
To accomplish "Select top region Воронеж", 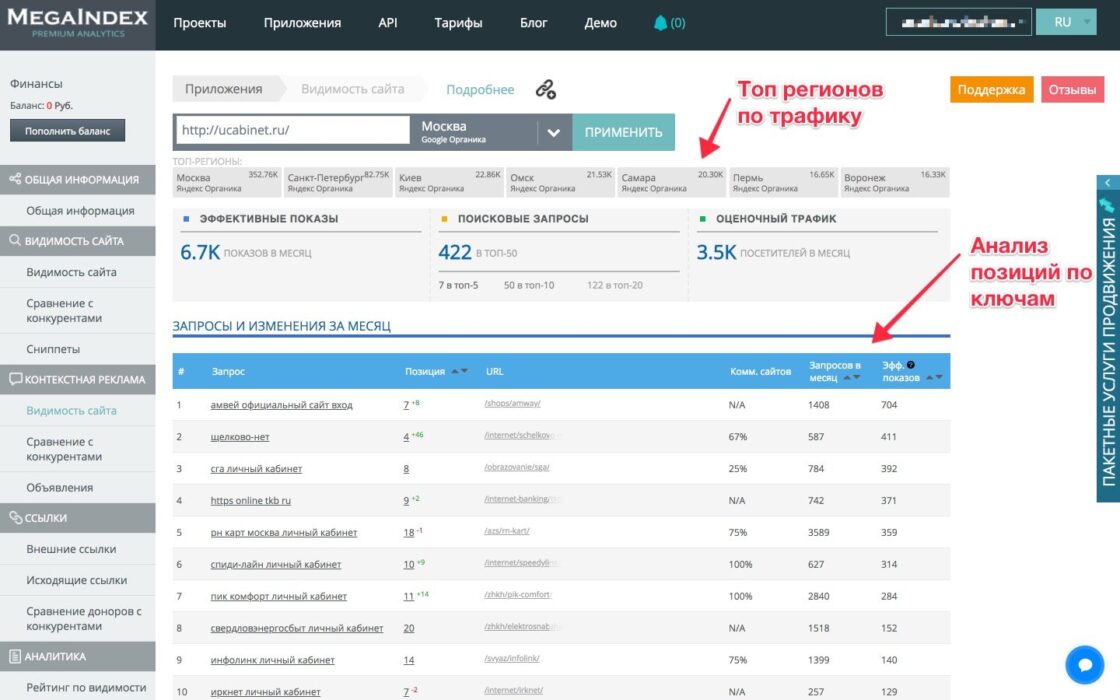I will (x=895, y=182).
